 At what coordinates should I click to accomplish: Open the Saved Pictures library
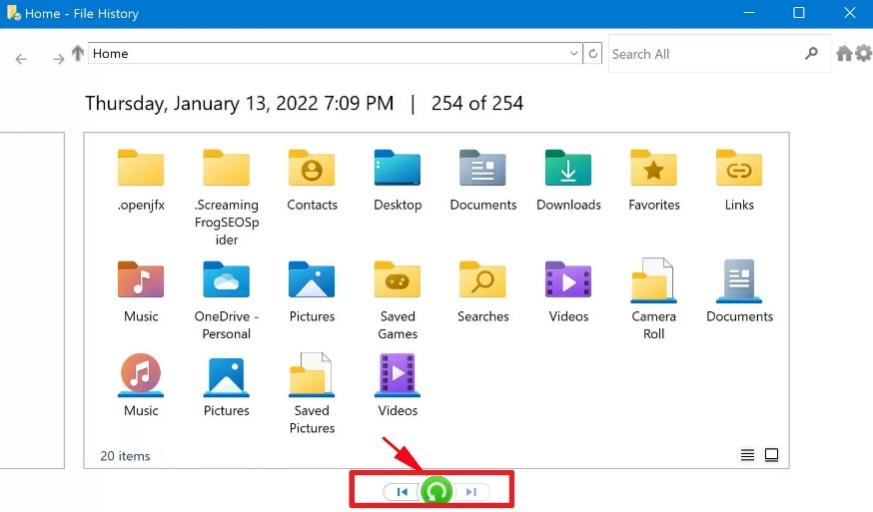tap(312, 394)
